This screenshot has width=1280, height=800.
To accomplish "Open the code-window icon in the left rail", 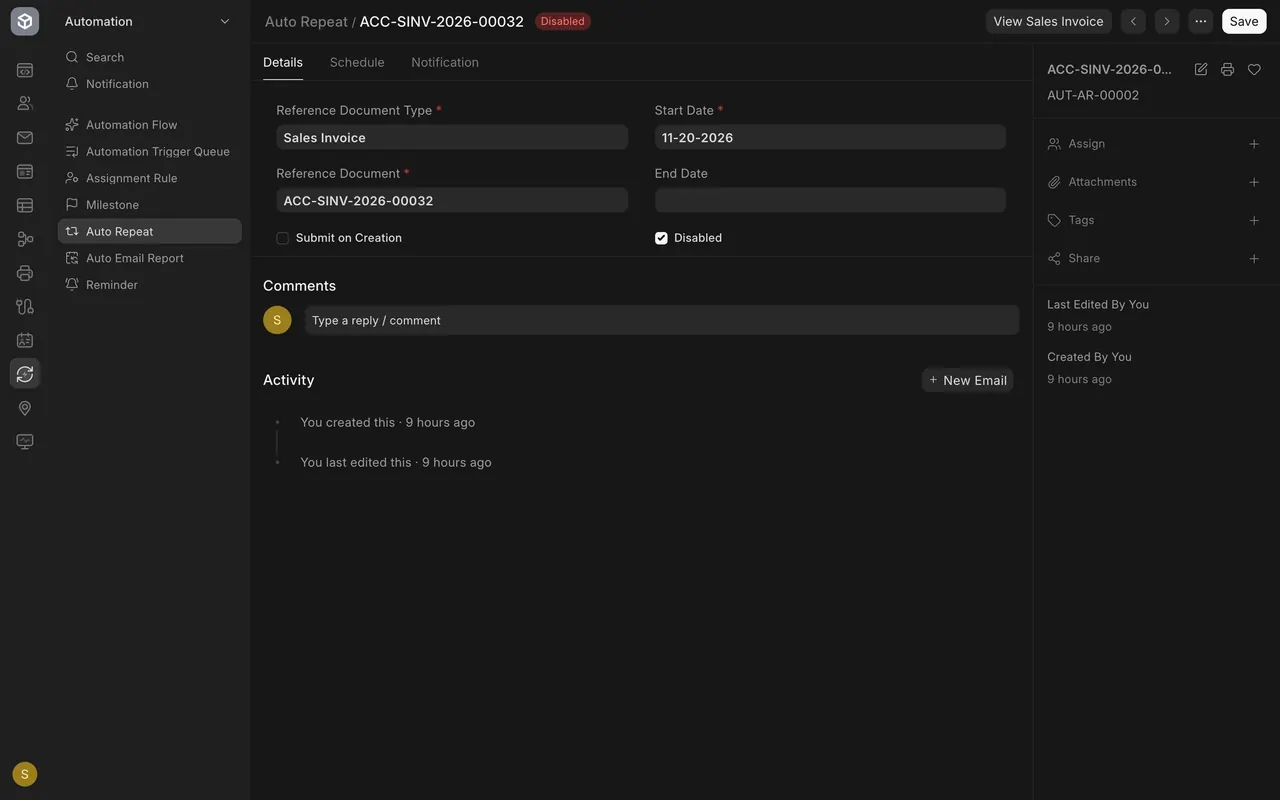I will pyautogui.click(x=25, y=70).
